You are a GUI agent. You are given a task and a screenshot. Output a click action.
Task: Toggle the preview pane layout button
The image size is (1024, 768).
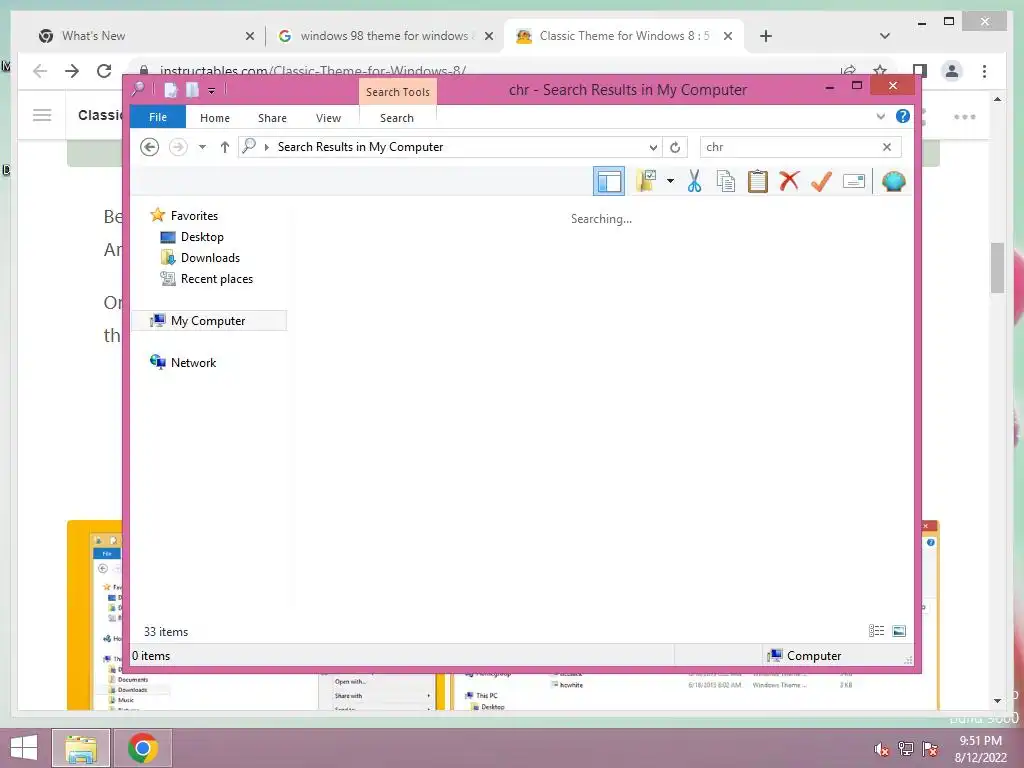(x=609, y=182)
